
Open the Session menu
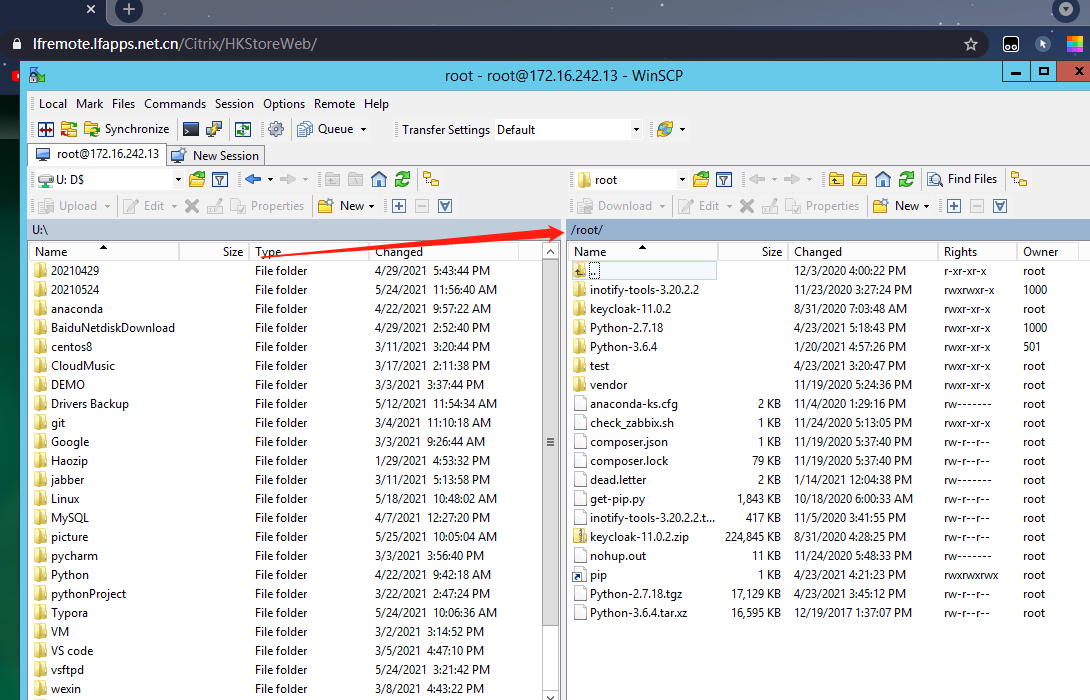pyautogui.click(x=234, y=104)
